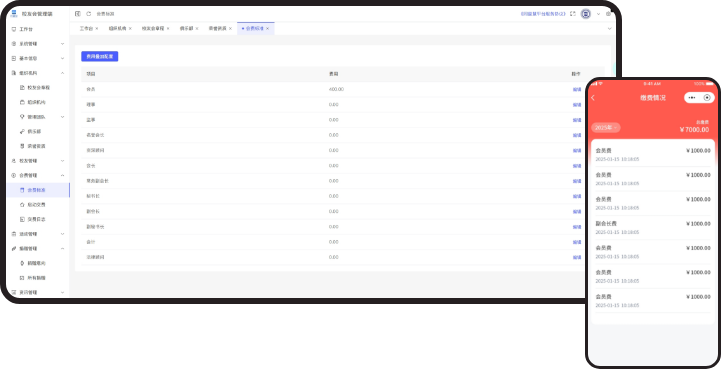Image resolution: width=721 pixels, height=369 pixels.
Task: Expand the 活动管理 sidebar group chevron
Action: (63, 234)
